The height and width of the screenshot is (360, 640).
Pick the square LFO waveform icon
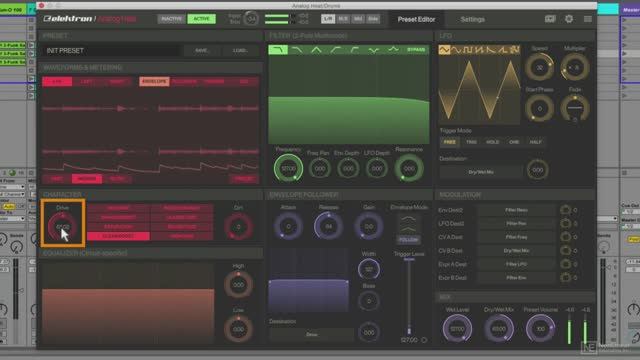click(x=468, y=50)
